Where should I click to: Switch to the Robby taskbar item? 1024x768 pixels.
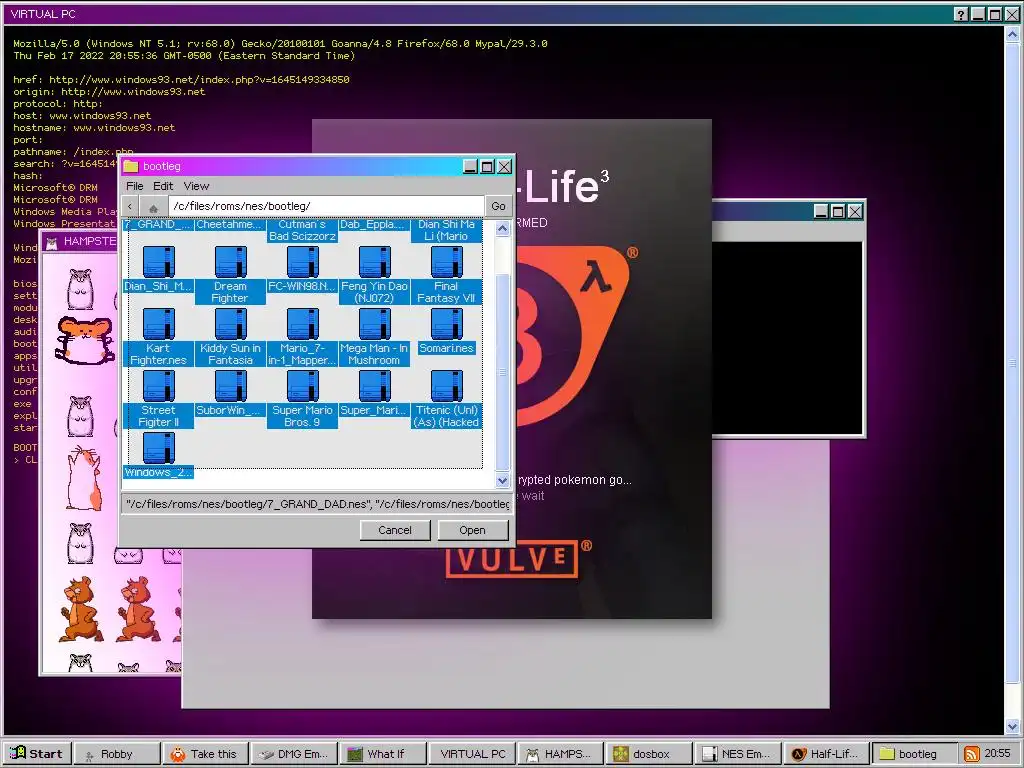(117, 754)
